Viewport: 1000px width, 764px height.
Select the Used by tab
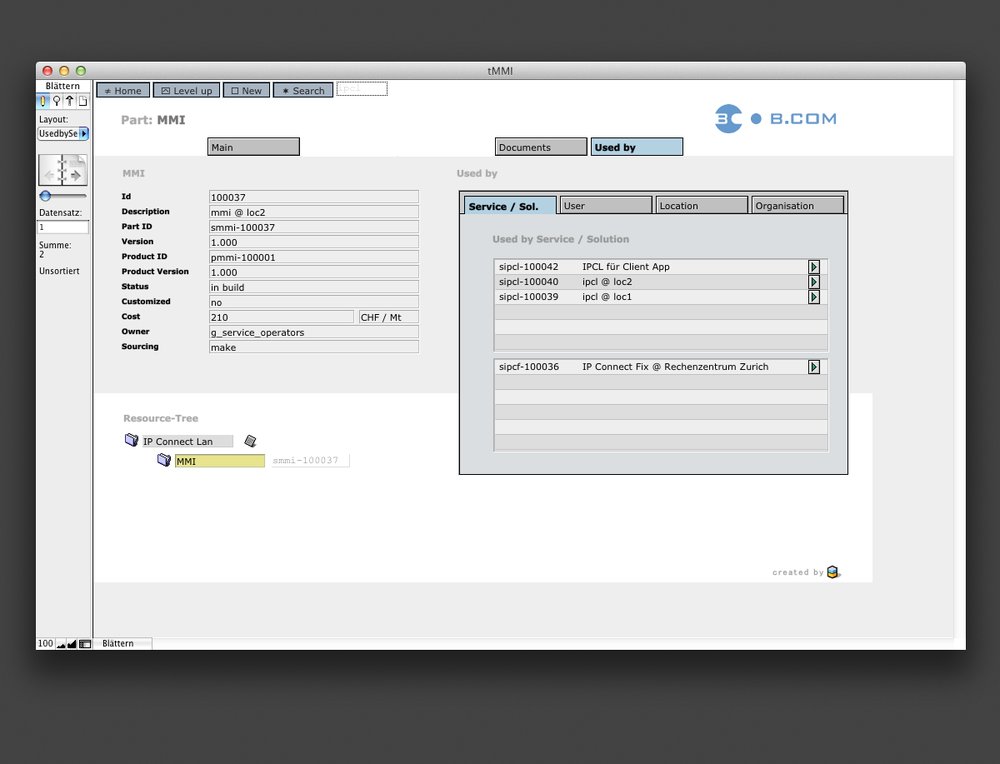[x=636, y=147]
